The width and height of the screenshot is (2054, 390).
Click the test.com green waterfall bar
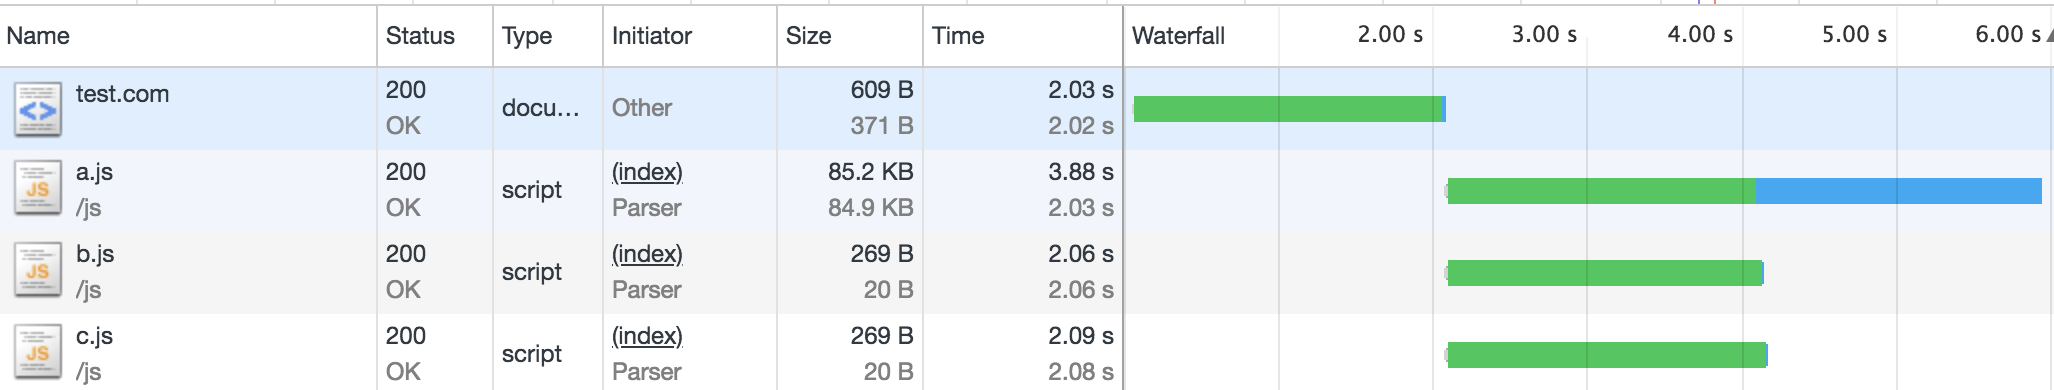coord(1288,109)
